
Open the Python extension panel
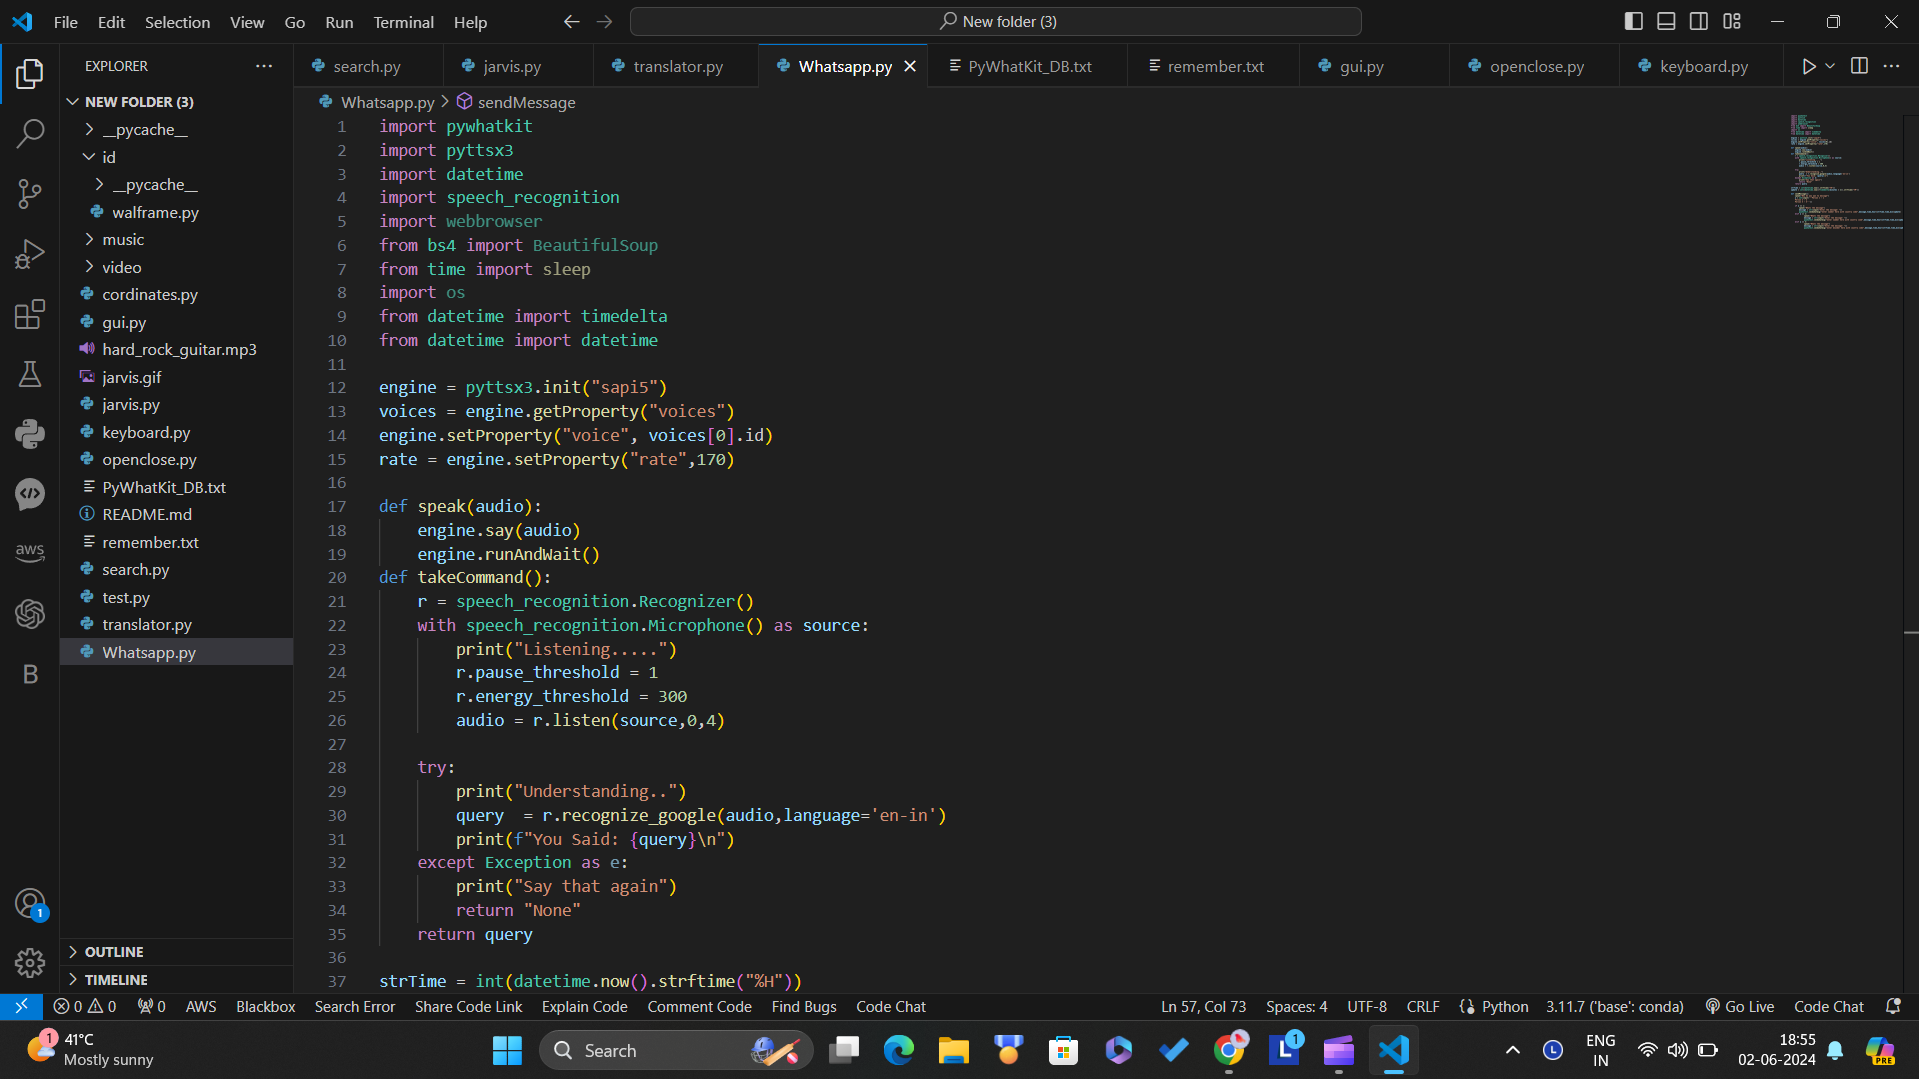30,434
